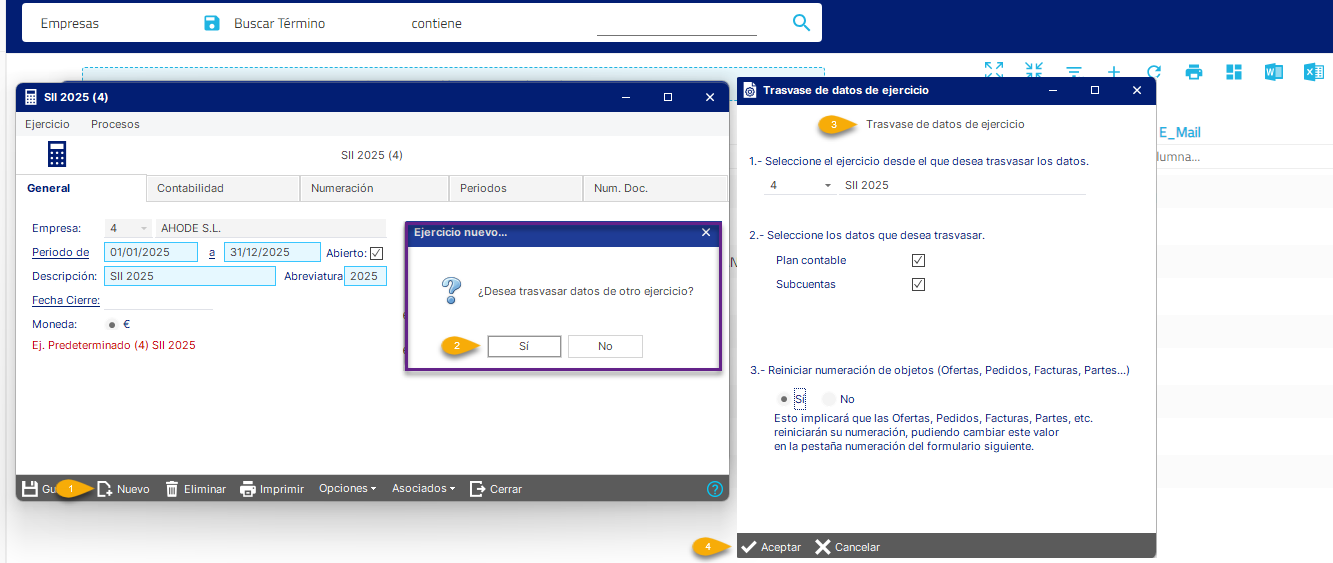Click the start date field 01/01/2025
This screenshot has width=1333, height=563.
(151, 252)
